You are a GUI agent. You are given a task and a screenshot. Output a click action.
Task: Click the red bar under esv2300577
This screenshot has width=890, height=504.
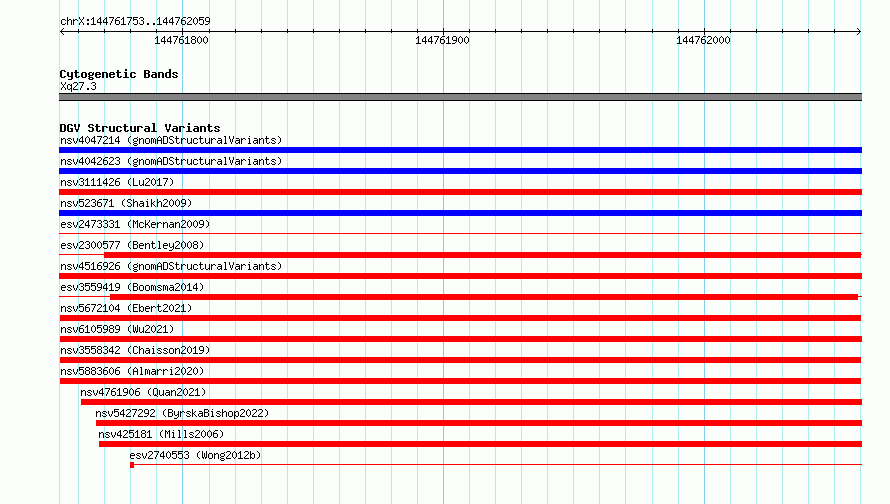(x=482, y=255)
